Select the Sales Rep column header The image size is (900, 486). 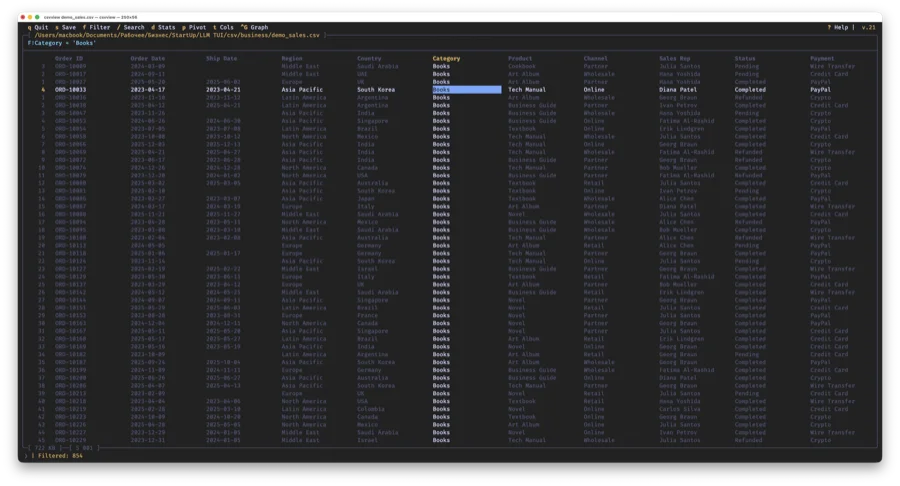[674, 58]
